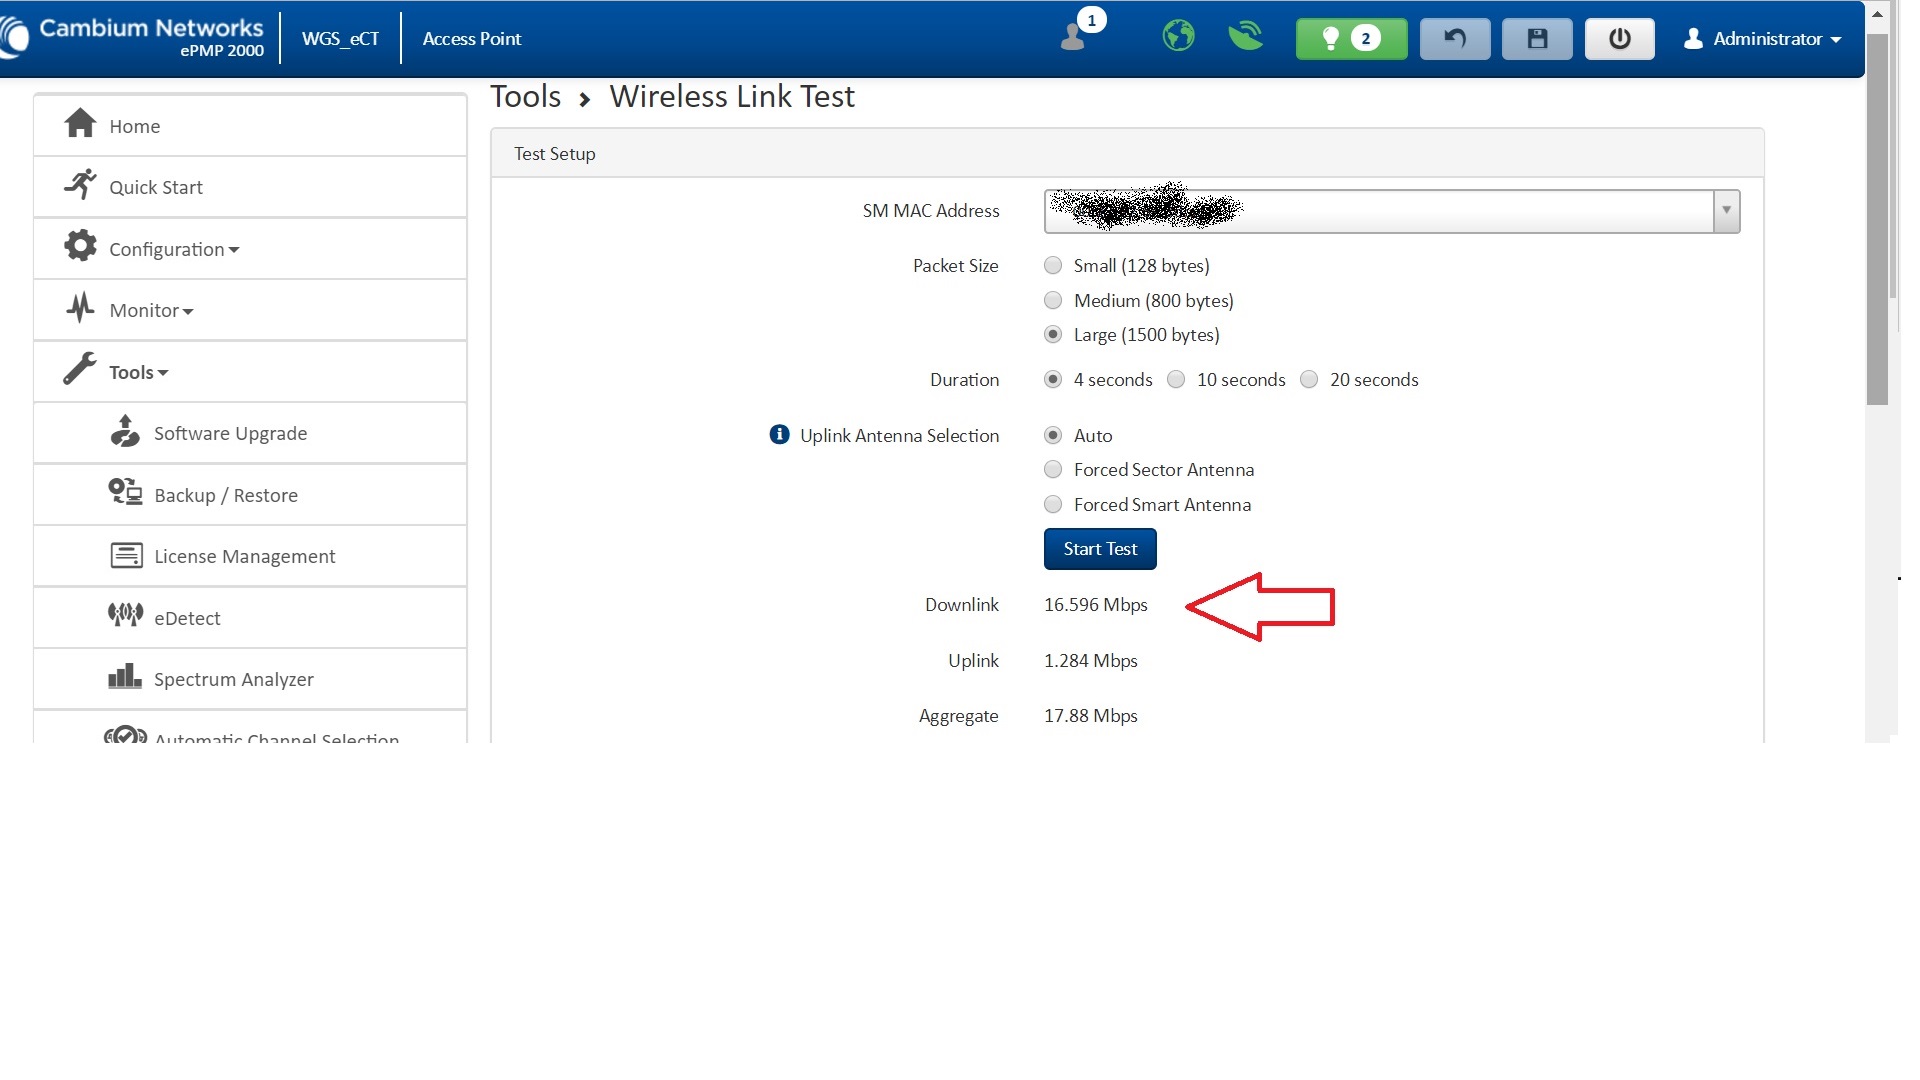Screen dimensions: 1920x1080
Task: Go to the Software Upgrade page
Action: pos(230,433)
